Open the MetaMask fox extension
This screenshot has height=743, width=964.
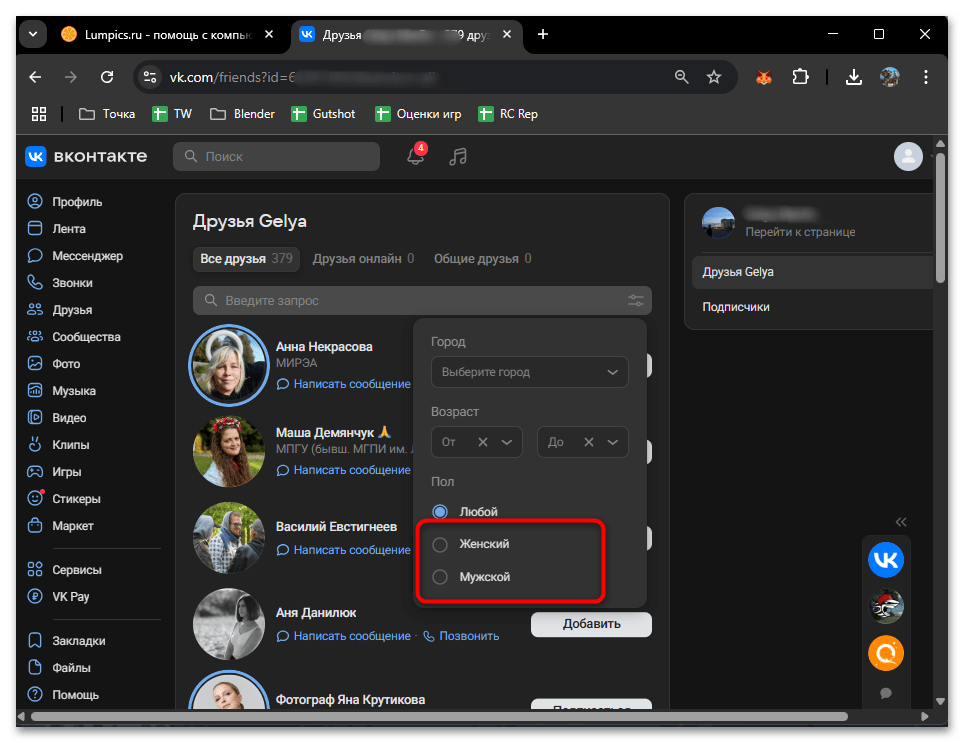[764, 77]
